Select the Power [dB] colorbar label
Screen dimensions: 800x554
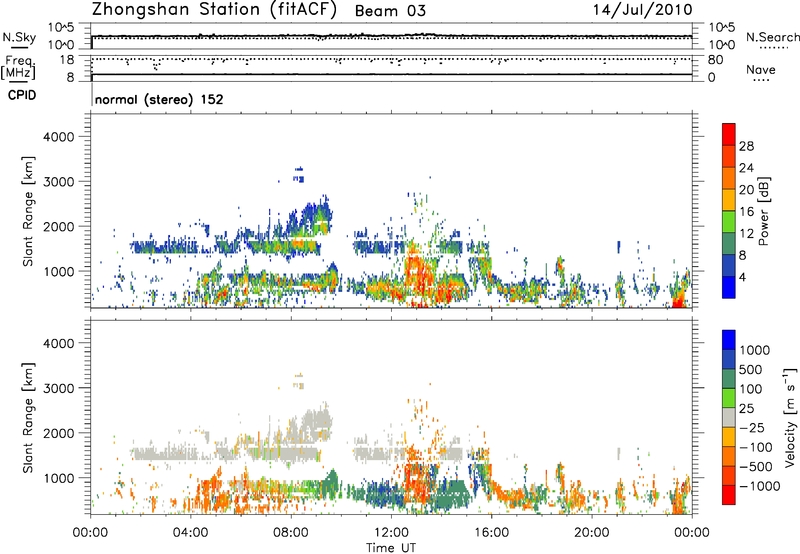click(x=764, y=211)
